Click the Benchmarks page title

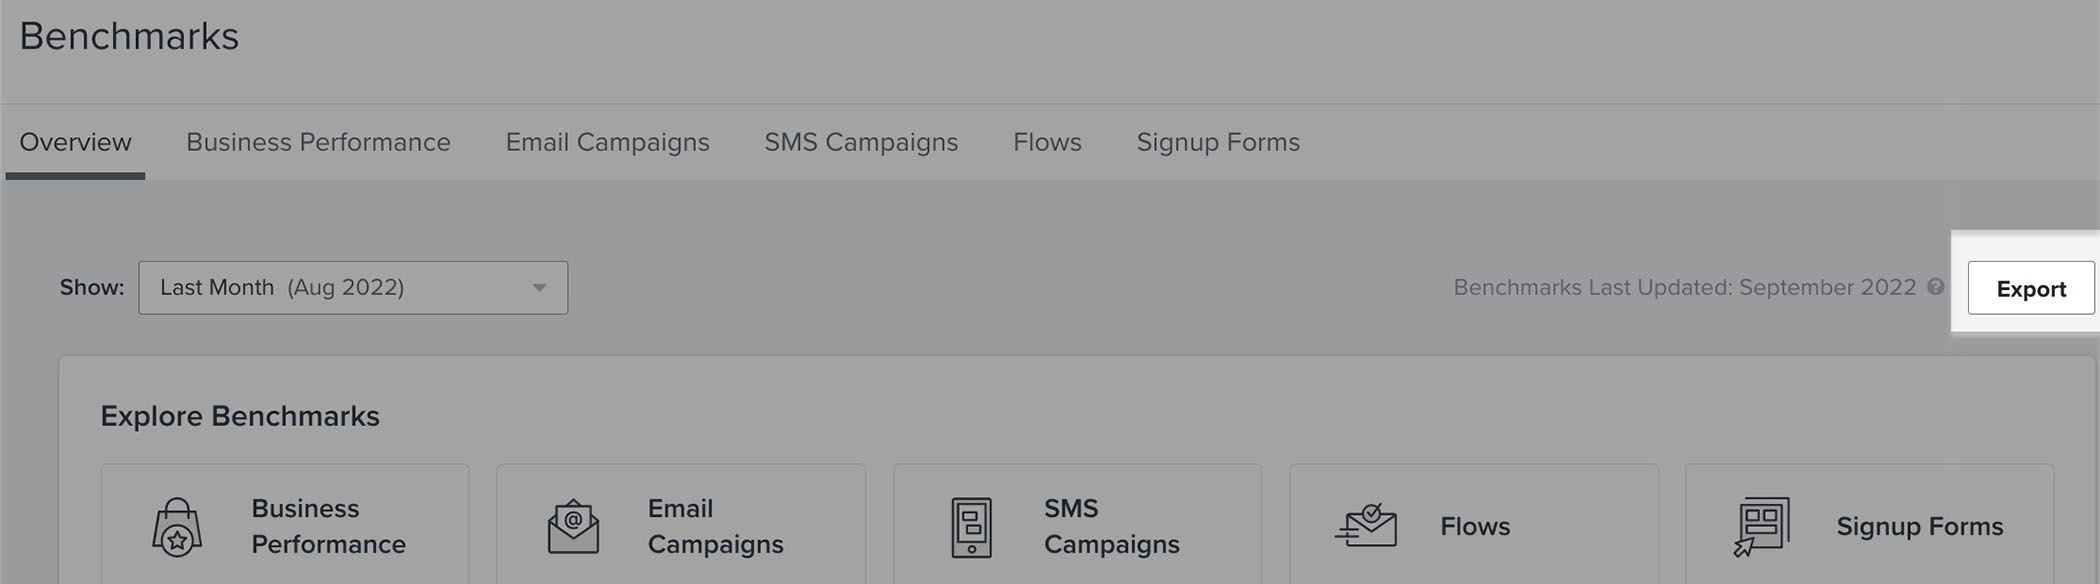click(x=128, y=36)
